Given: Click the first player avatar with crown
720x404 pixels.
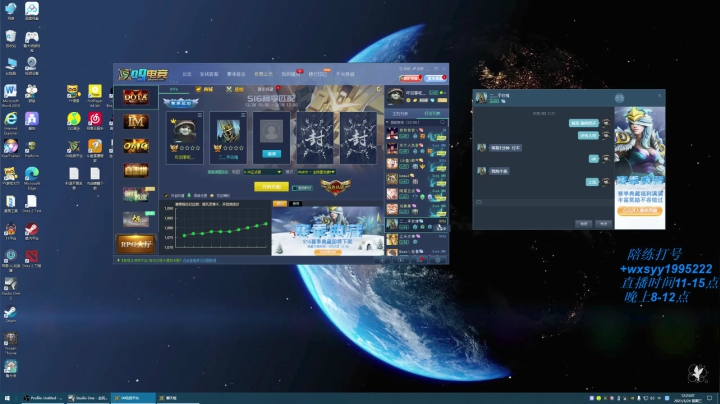Looking at the screenshot, I should 185,131.
